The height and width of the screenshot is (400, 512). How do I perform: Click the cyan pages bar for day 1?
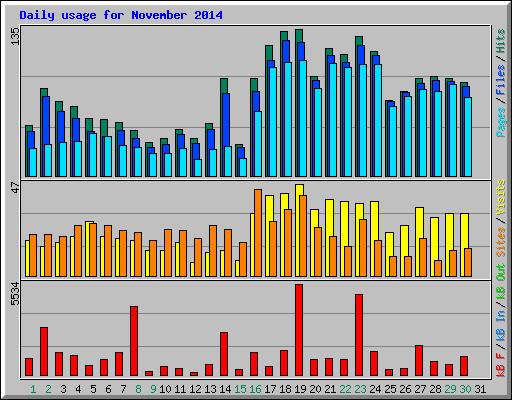(33, 162)
